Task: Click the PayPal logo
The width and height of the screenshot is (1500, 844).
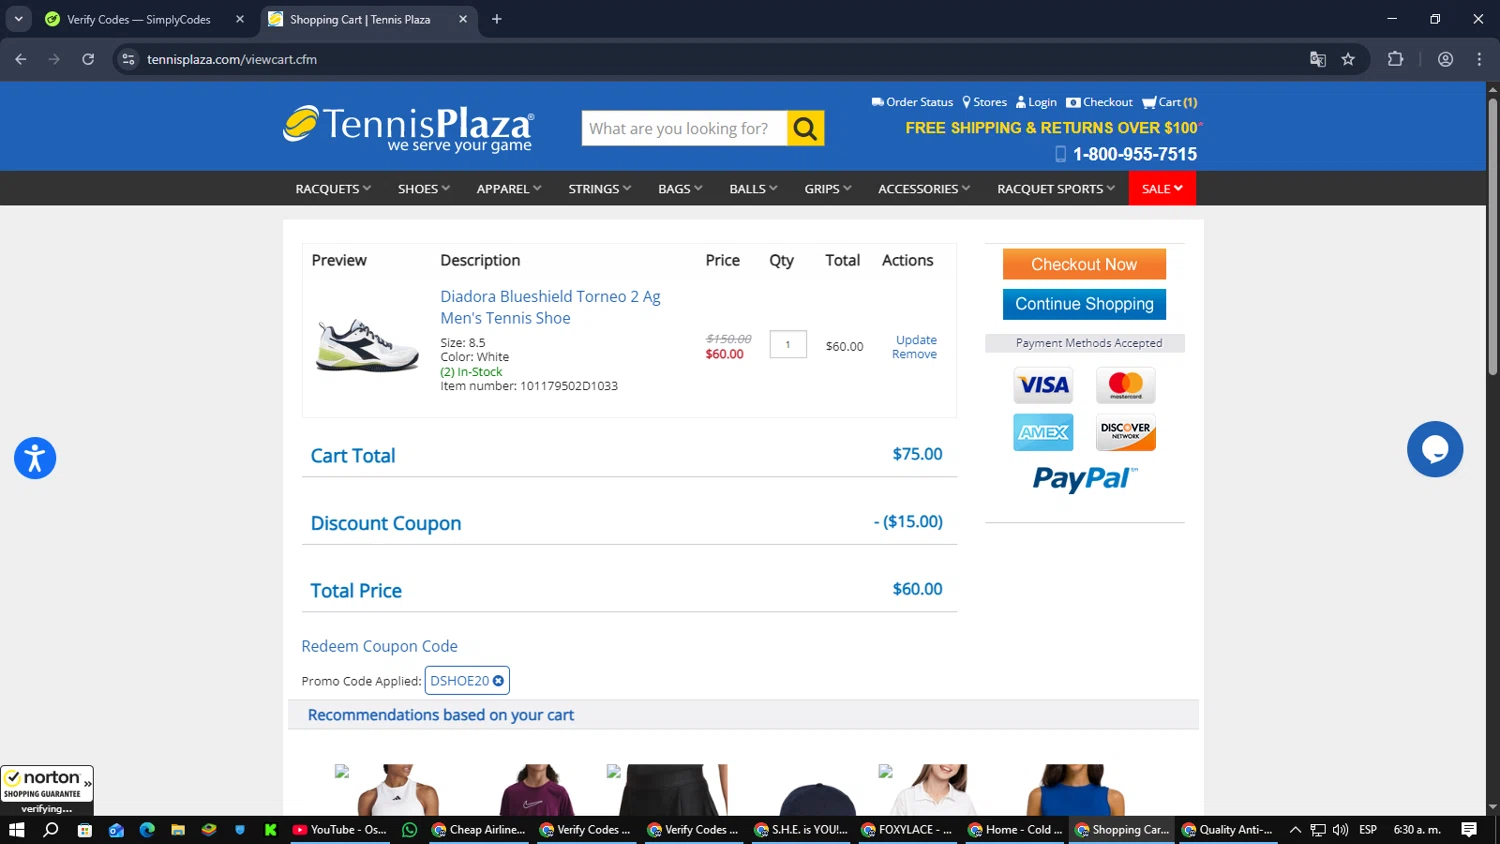Action: coord(1085,479)
